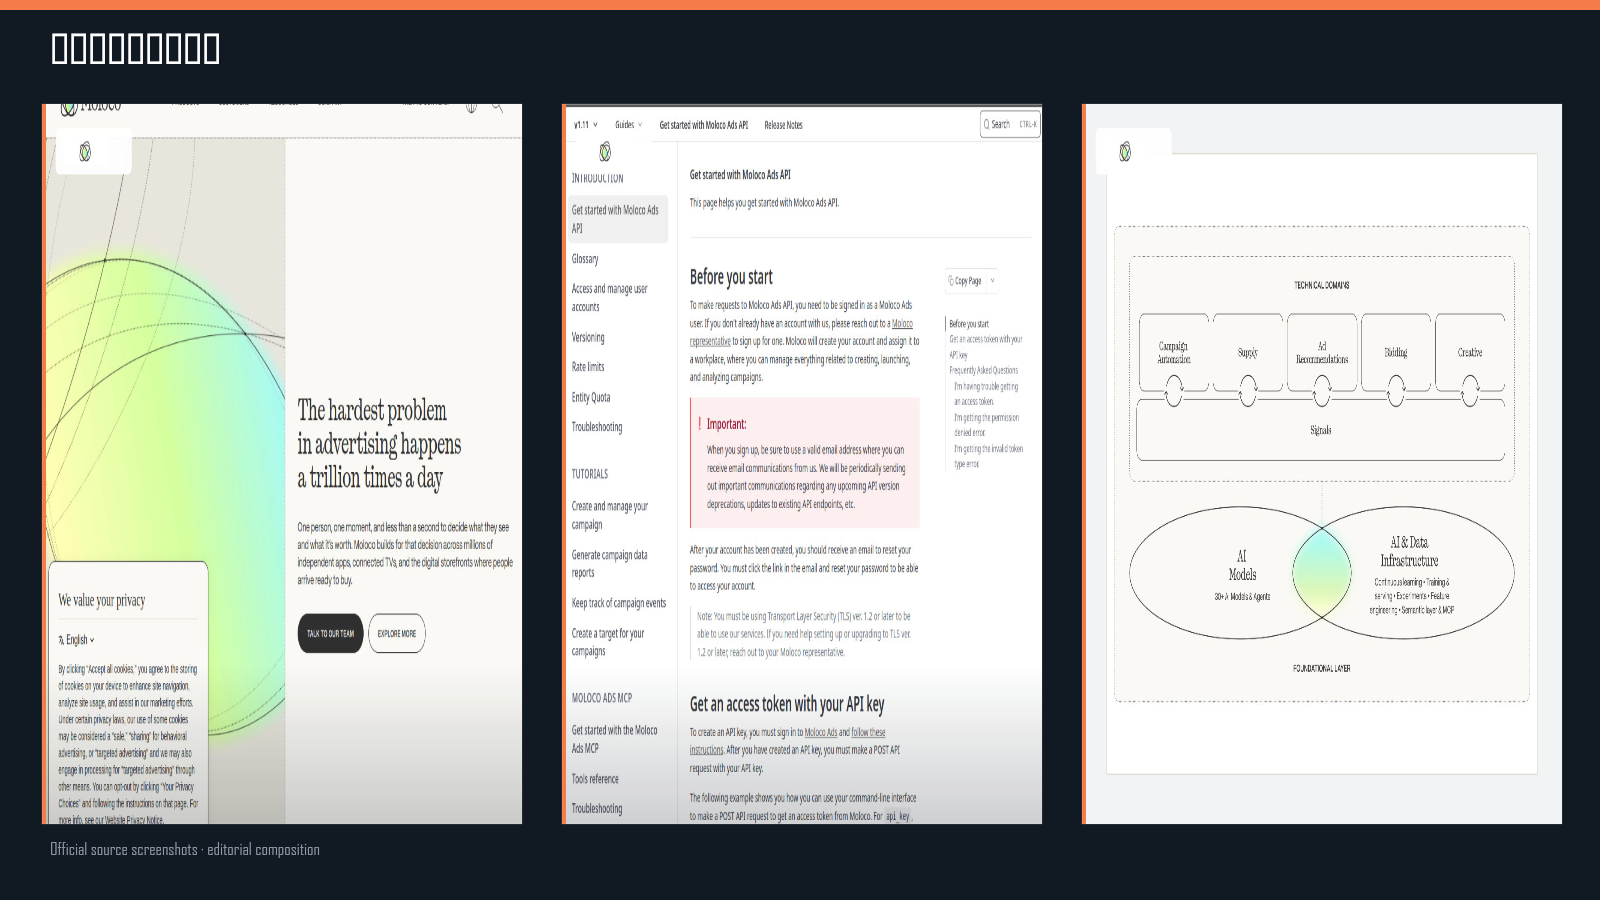Open the v1.11 version dropdown
Screen dimensions: 1600x900
[x=586, y=125]
